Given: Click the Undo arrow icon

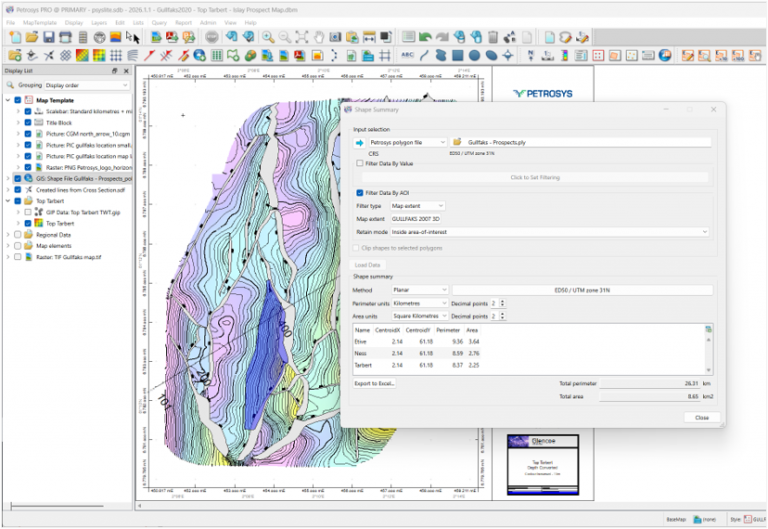Looking at the screenshot, I should (x=425, y=37).
